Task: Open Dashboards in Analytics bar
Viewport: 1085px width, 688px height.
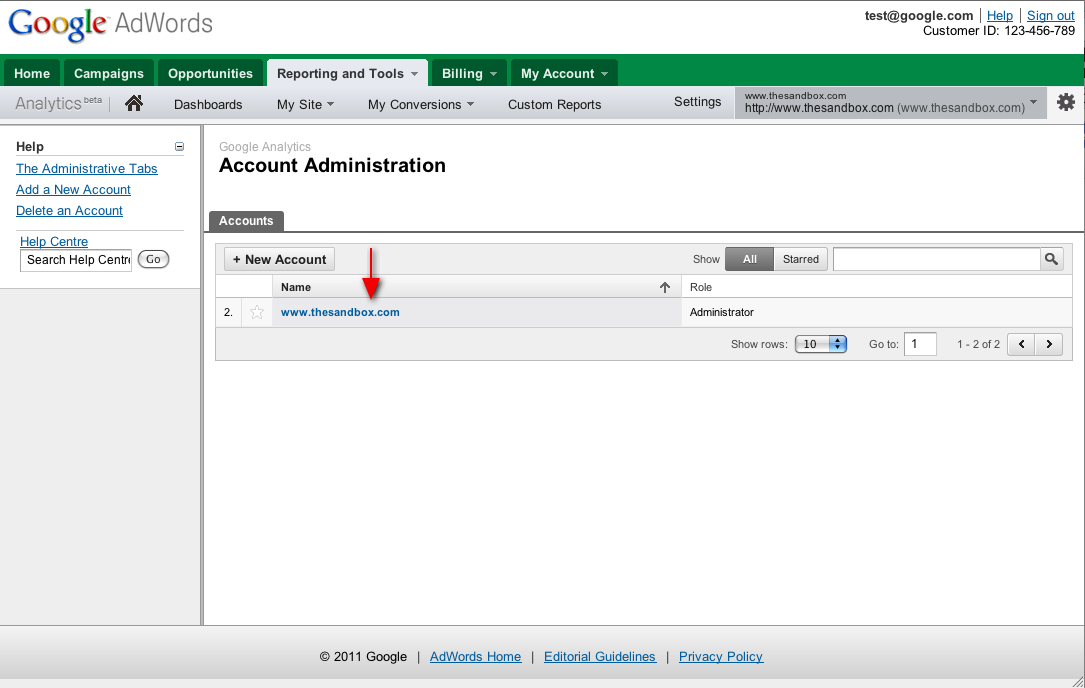Action: pos(208,105)
